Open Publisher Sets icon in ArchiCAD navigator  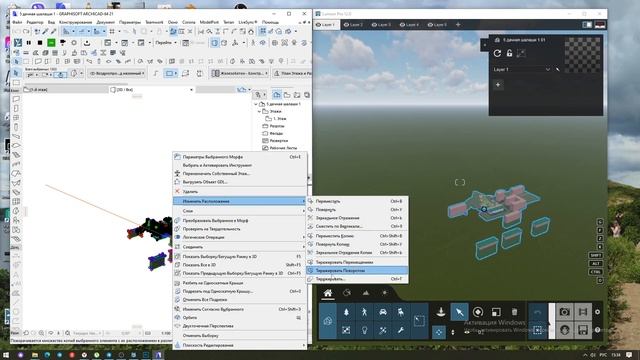click(x=307, y=95)
